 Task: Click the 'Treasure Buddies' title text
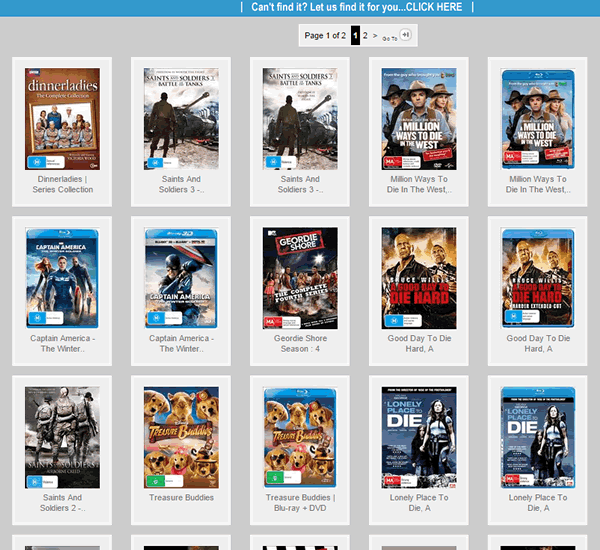pos(181,498)
